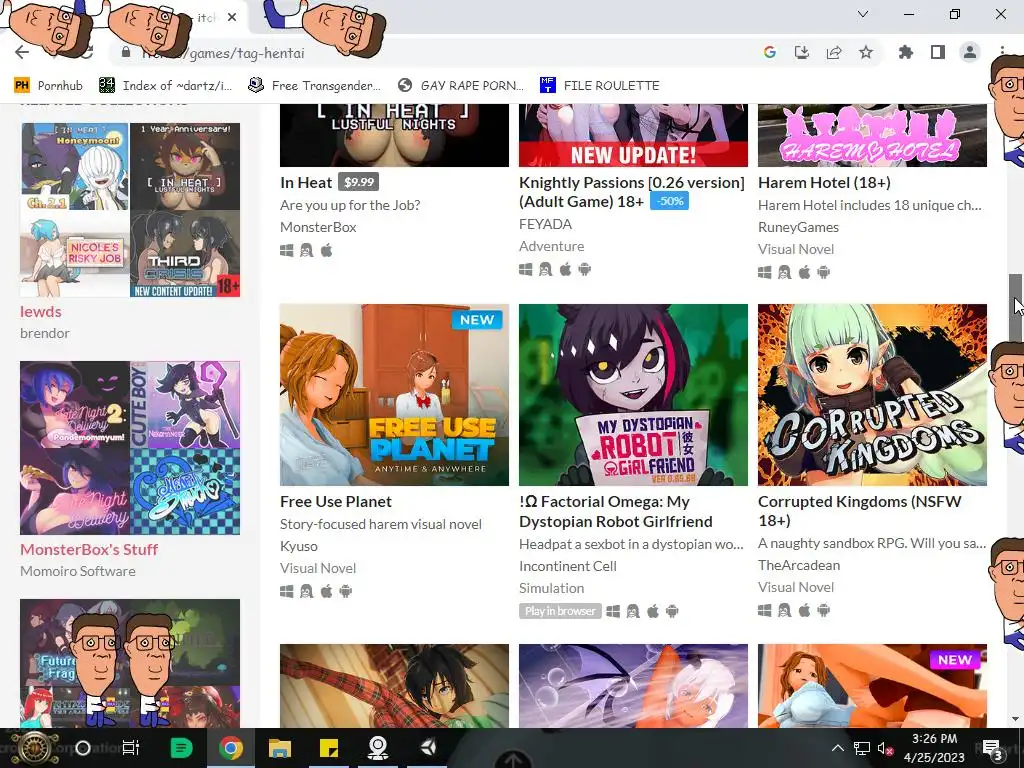This screenshot has height=768, width=1024.
Task: Open the 'Index of ~dartz' bookmark
Action: pyautogui.click(x=165, y=86)
